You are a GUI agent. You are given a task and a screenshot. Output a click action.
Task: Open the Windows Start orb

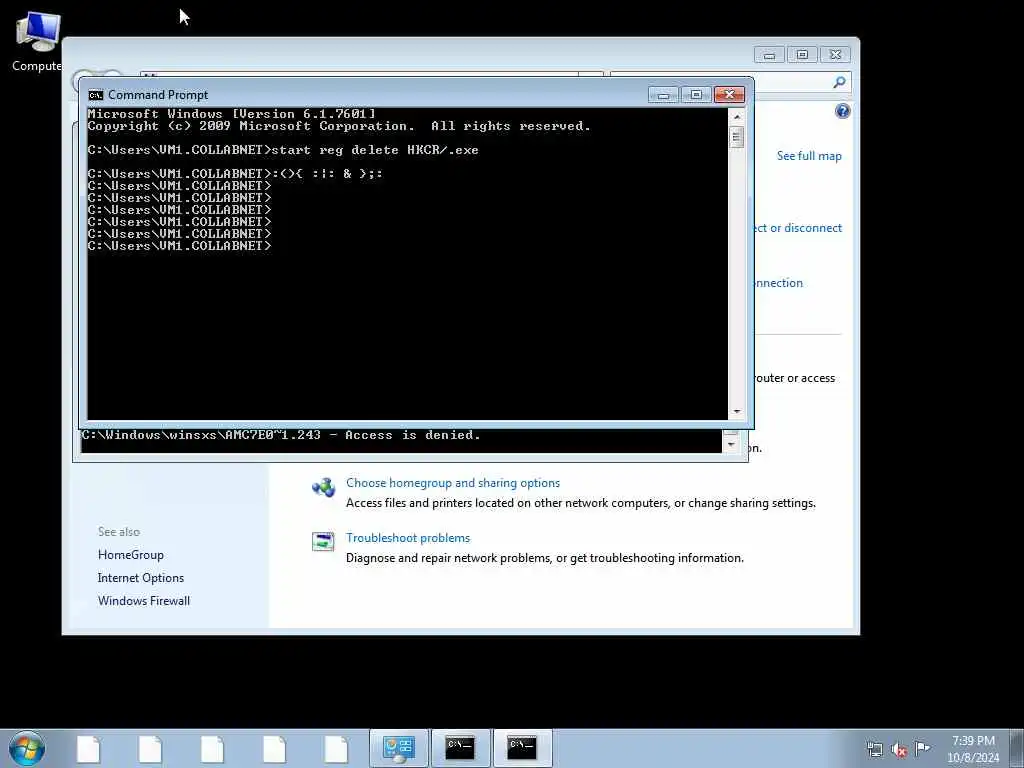27,748
